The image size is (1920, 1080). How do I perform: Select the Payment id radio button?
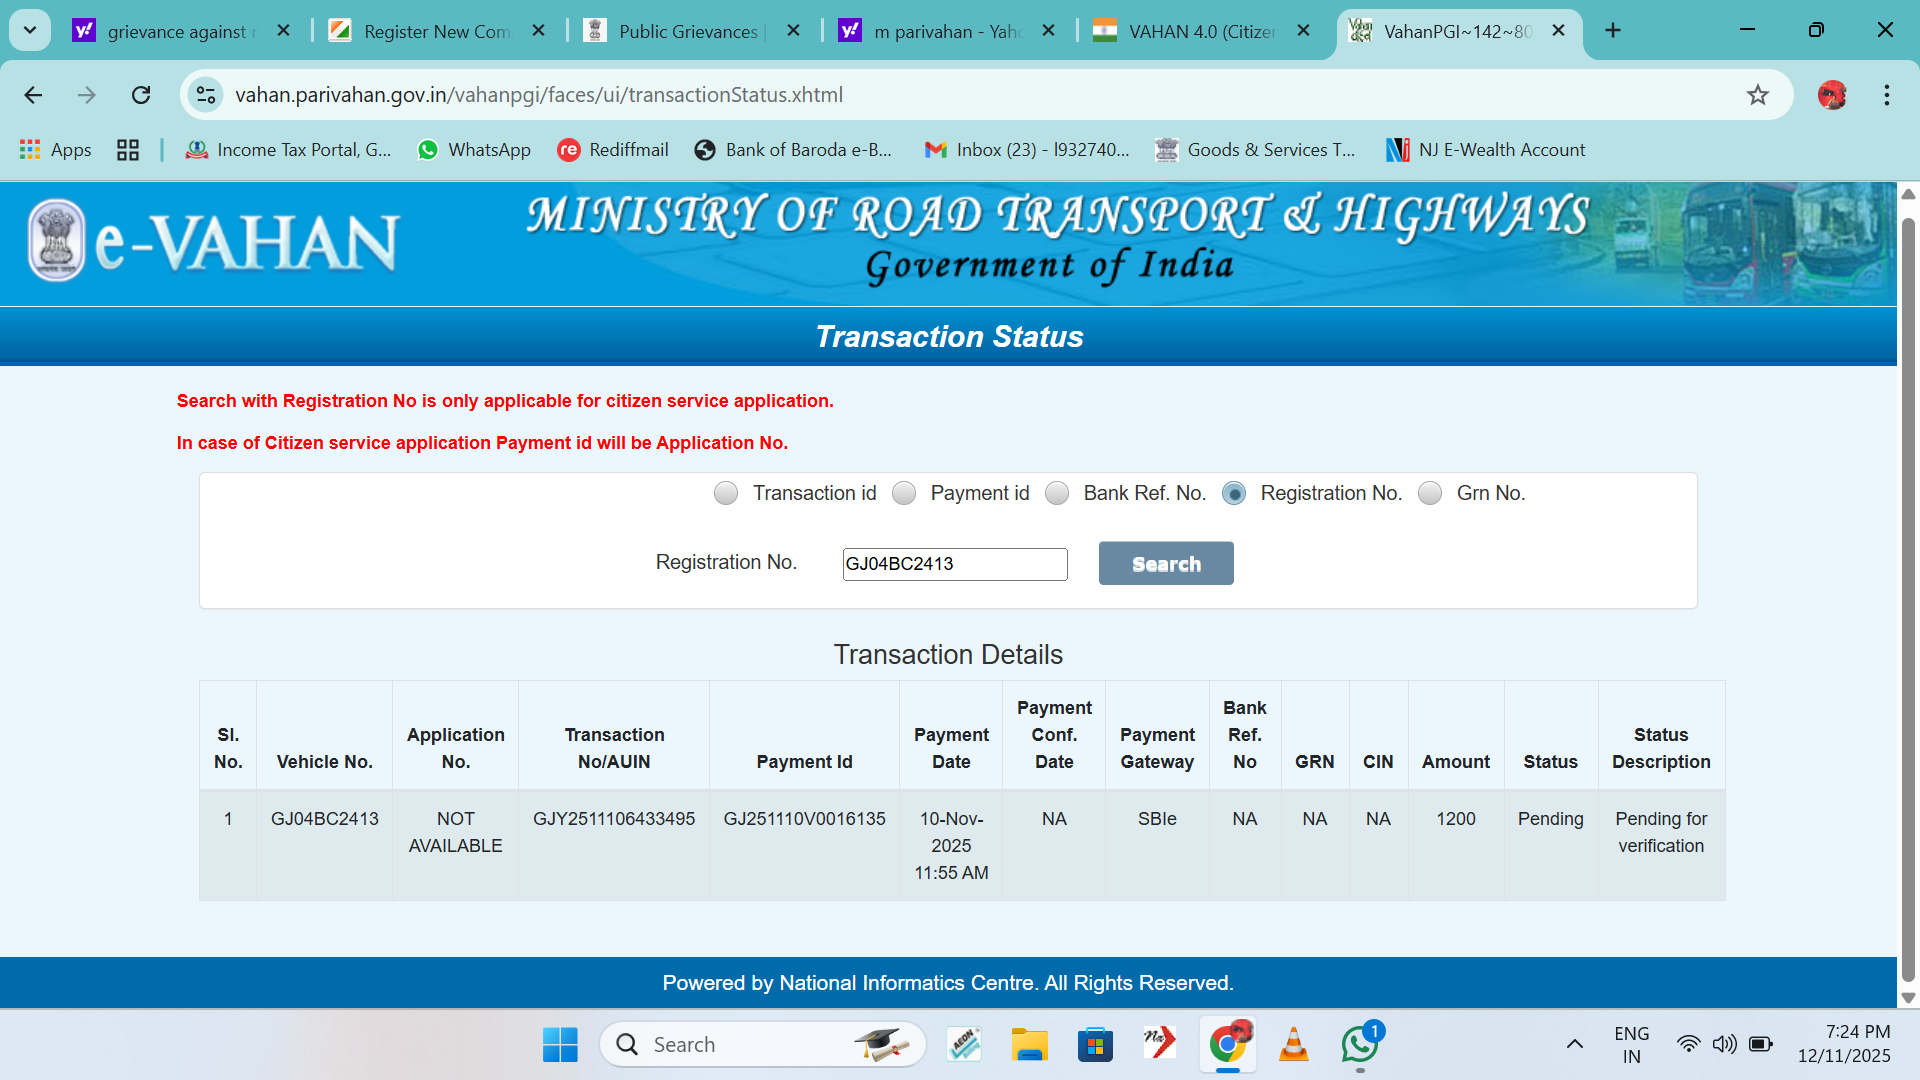[904, 493]
